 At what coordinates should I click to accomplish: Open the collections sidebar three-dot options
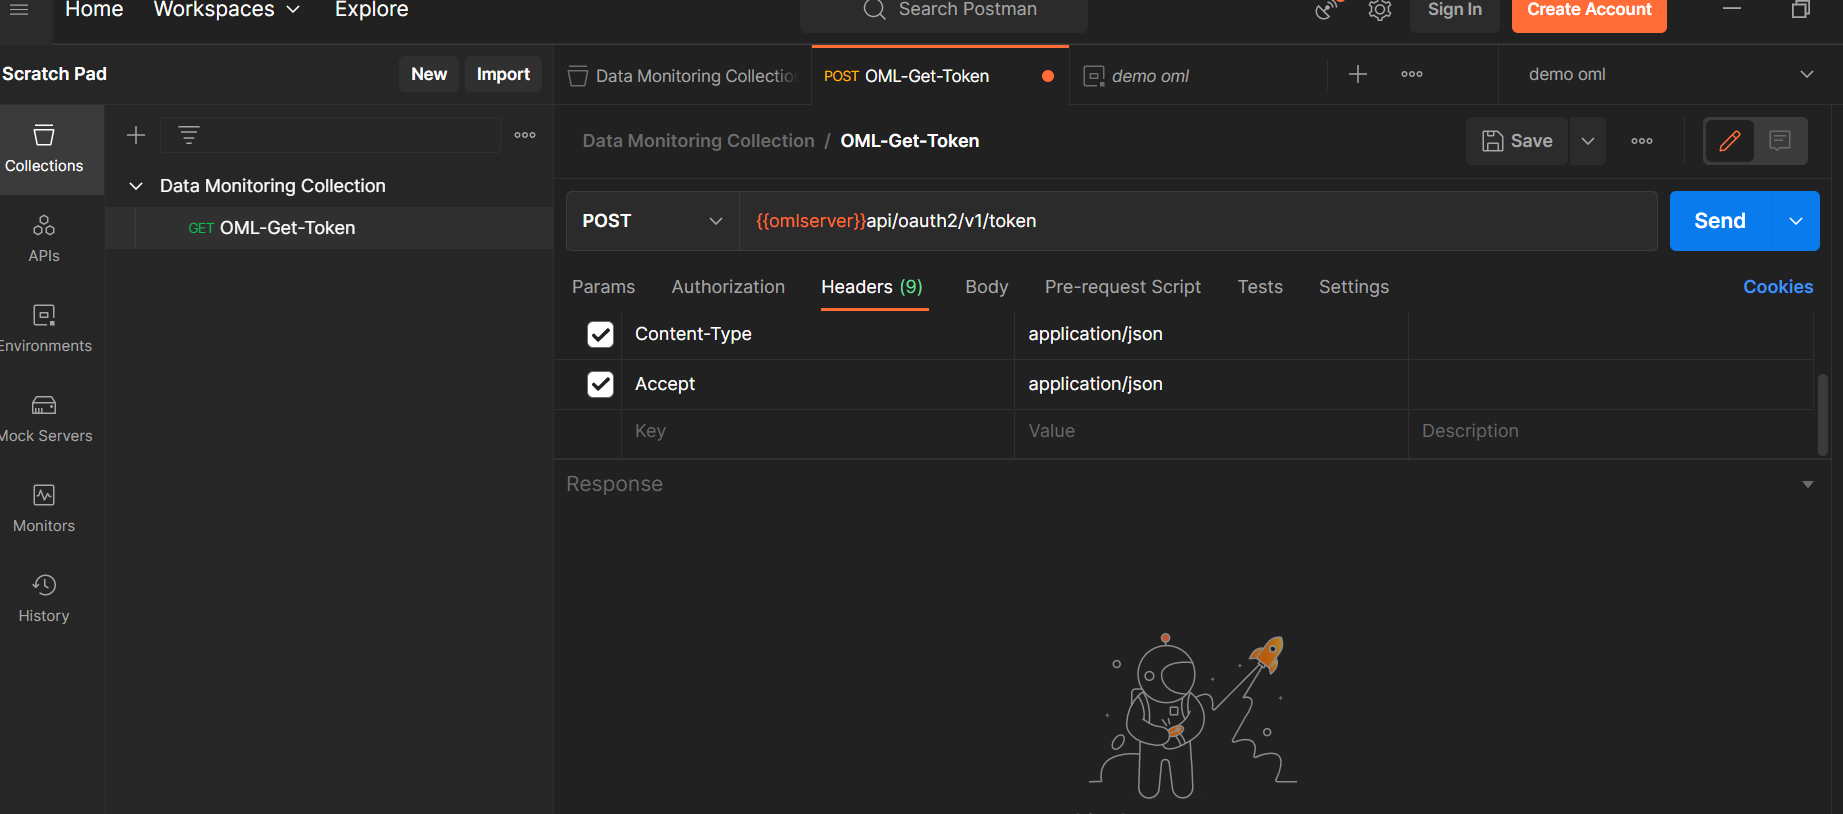point(525,135)
